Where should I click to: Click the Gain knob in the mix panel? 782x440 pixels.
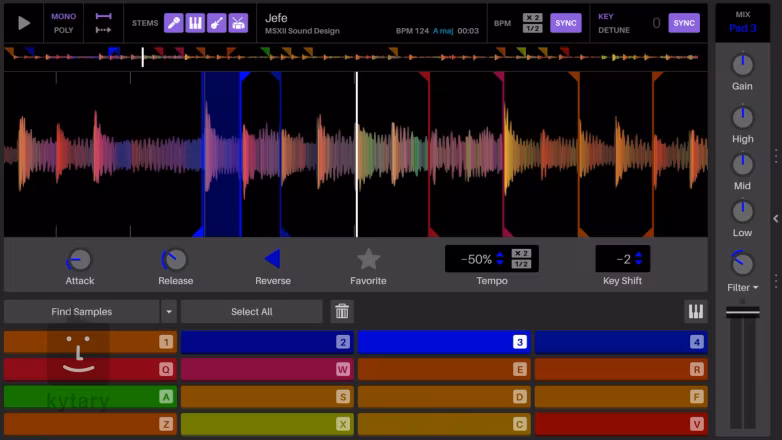click(742, 65)
